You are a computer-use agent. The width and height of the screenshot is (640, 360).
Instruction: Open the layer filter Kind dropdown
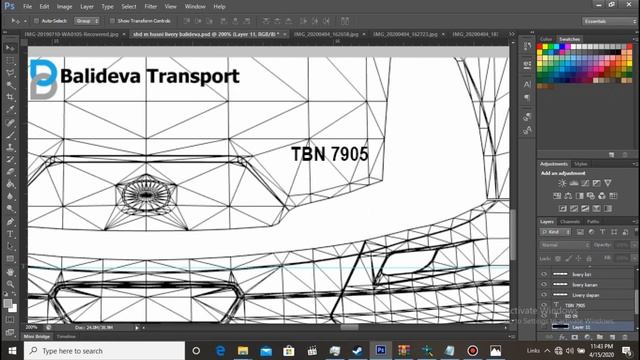click(556, 232)
